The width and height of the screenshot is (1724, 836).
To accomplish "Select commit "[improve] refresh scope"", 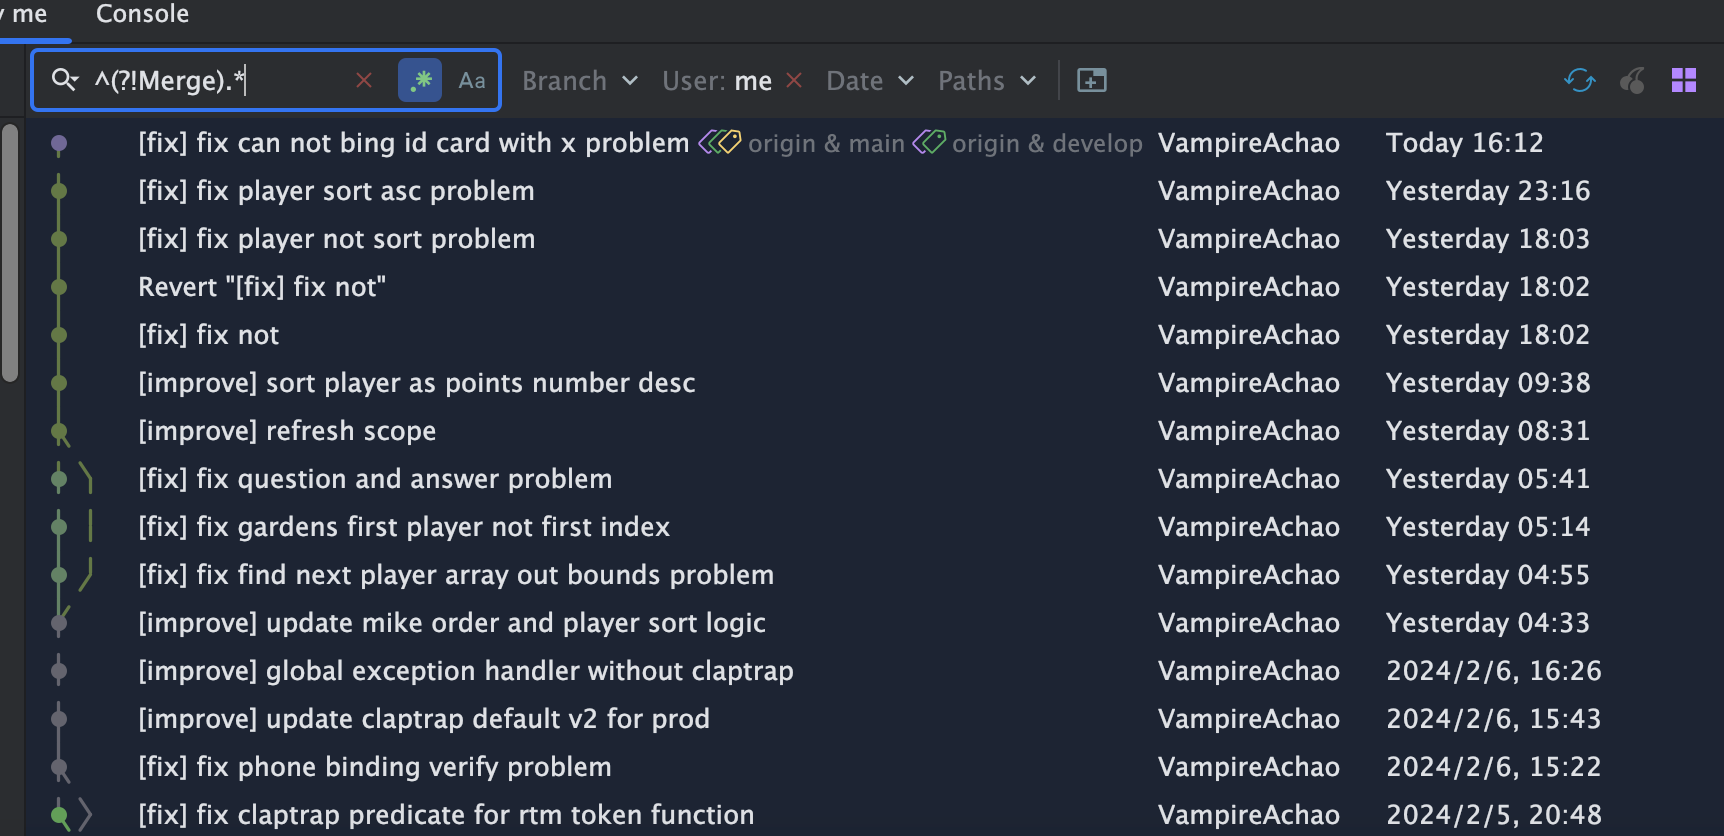I will point(287,431).
